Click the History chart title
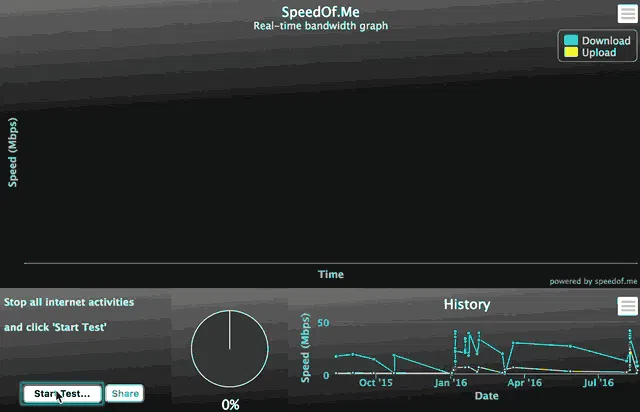 467,304
